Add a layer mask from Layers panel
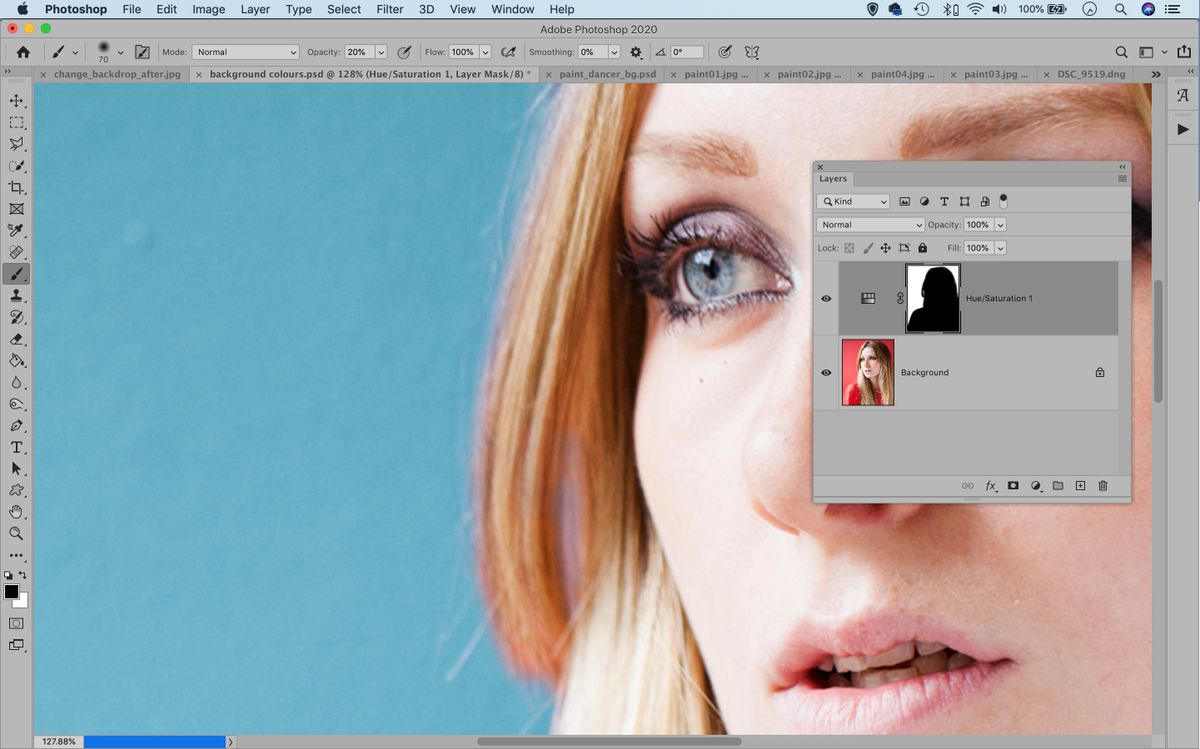This screenshot has height=749, width=1200. [1013, 486]
